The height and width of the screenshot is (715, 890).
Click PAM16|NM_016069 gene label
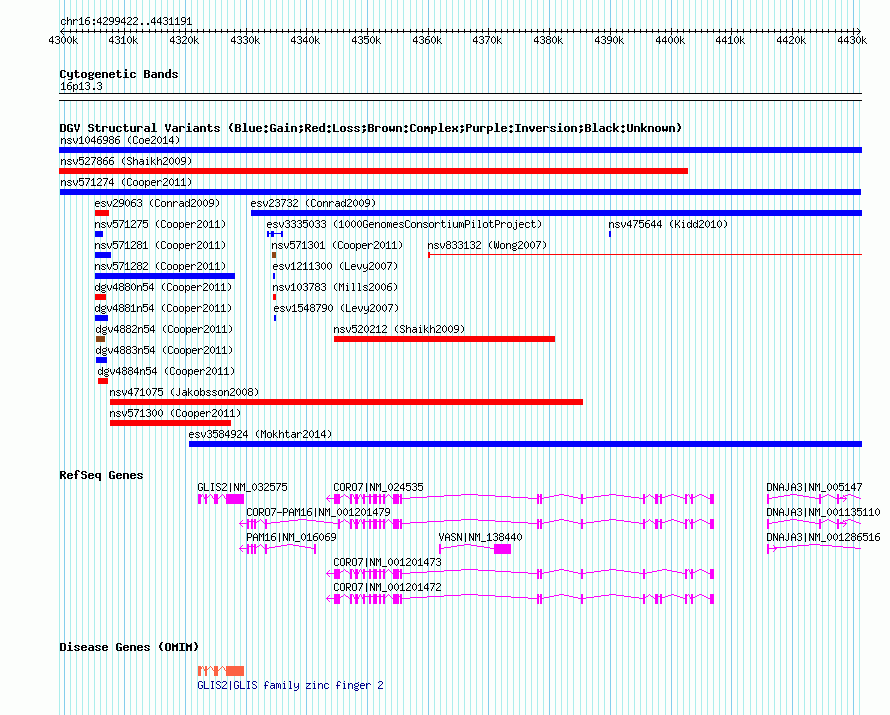291,537
